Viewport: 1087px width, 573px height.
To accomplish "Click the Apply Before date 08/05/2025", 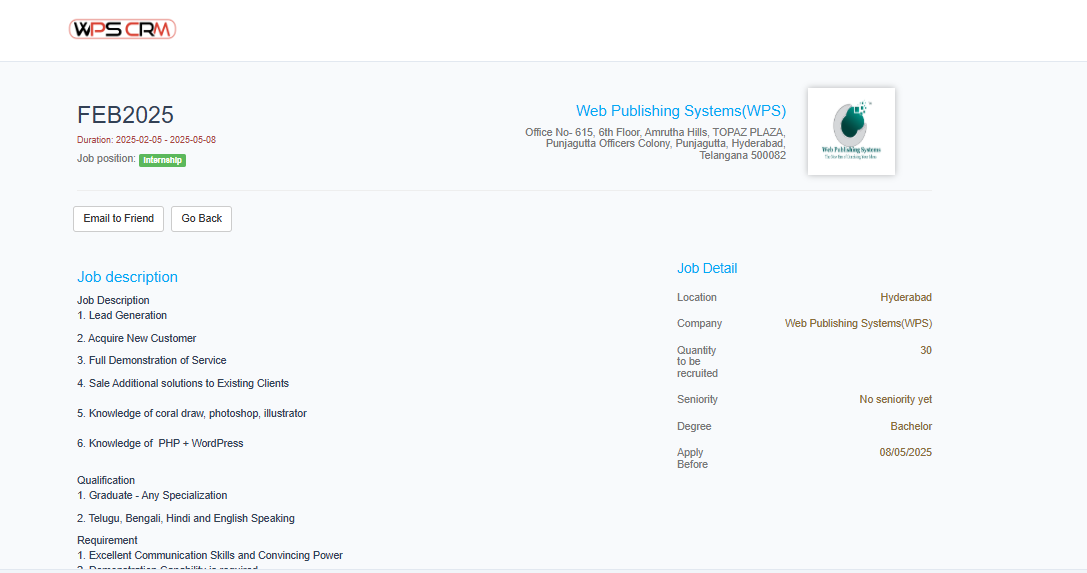I will click(905, 452).
